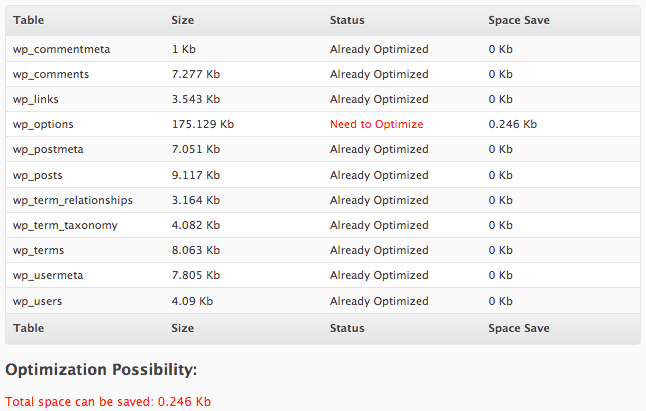Image resolution: width=646 pixels, height=411 pixels.
Task: Click the red Need to Optimize status
Action: click(x=377, y=124)
